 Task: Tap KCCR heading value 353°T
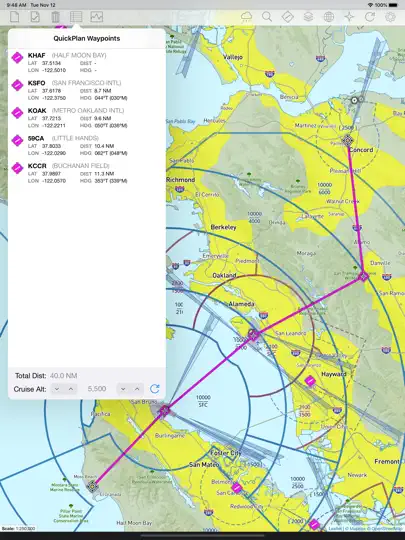click(102, 181)
